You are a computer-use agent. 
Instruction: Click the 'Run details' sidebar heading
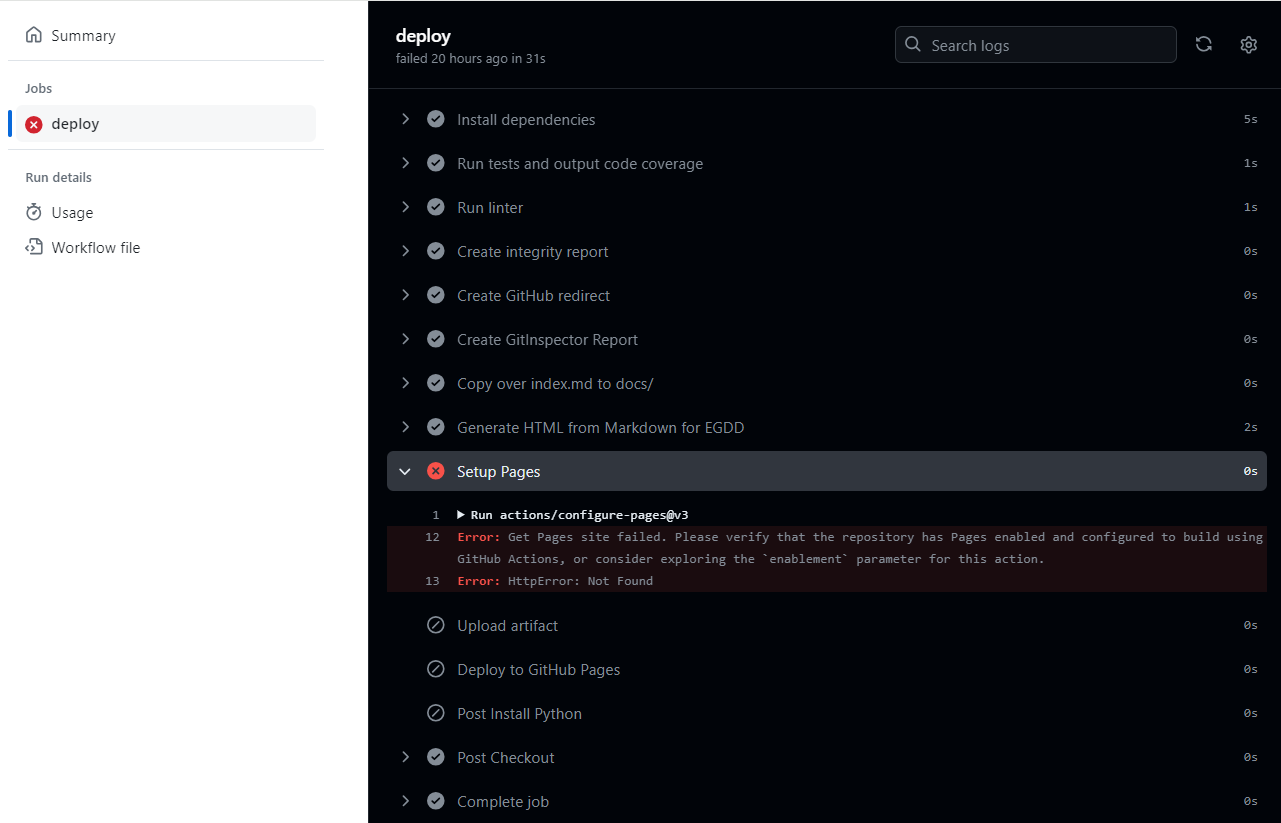pos(58,177)
